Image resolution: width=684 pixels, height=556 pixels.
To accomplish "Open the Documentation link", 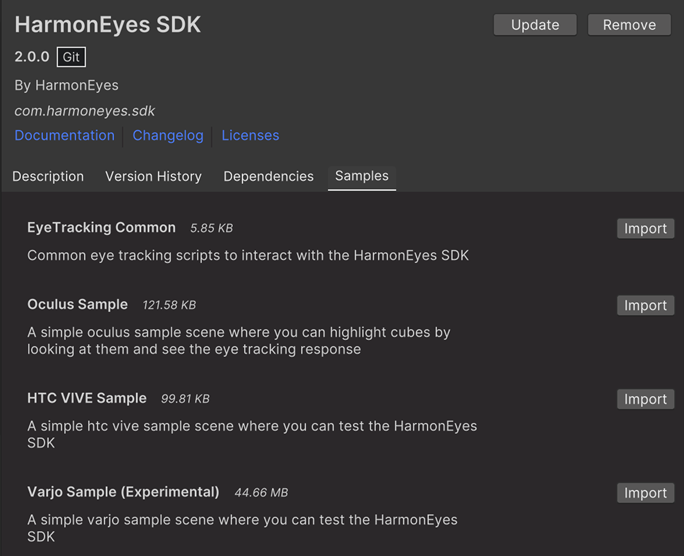I will (64, 135).
